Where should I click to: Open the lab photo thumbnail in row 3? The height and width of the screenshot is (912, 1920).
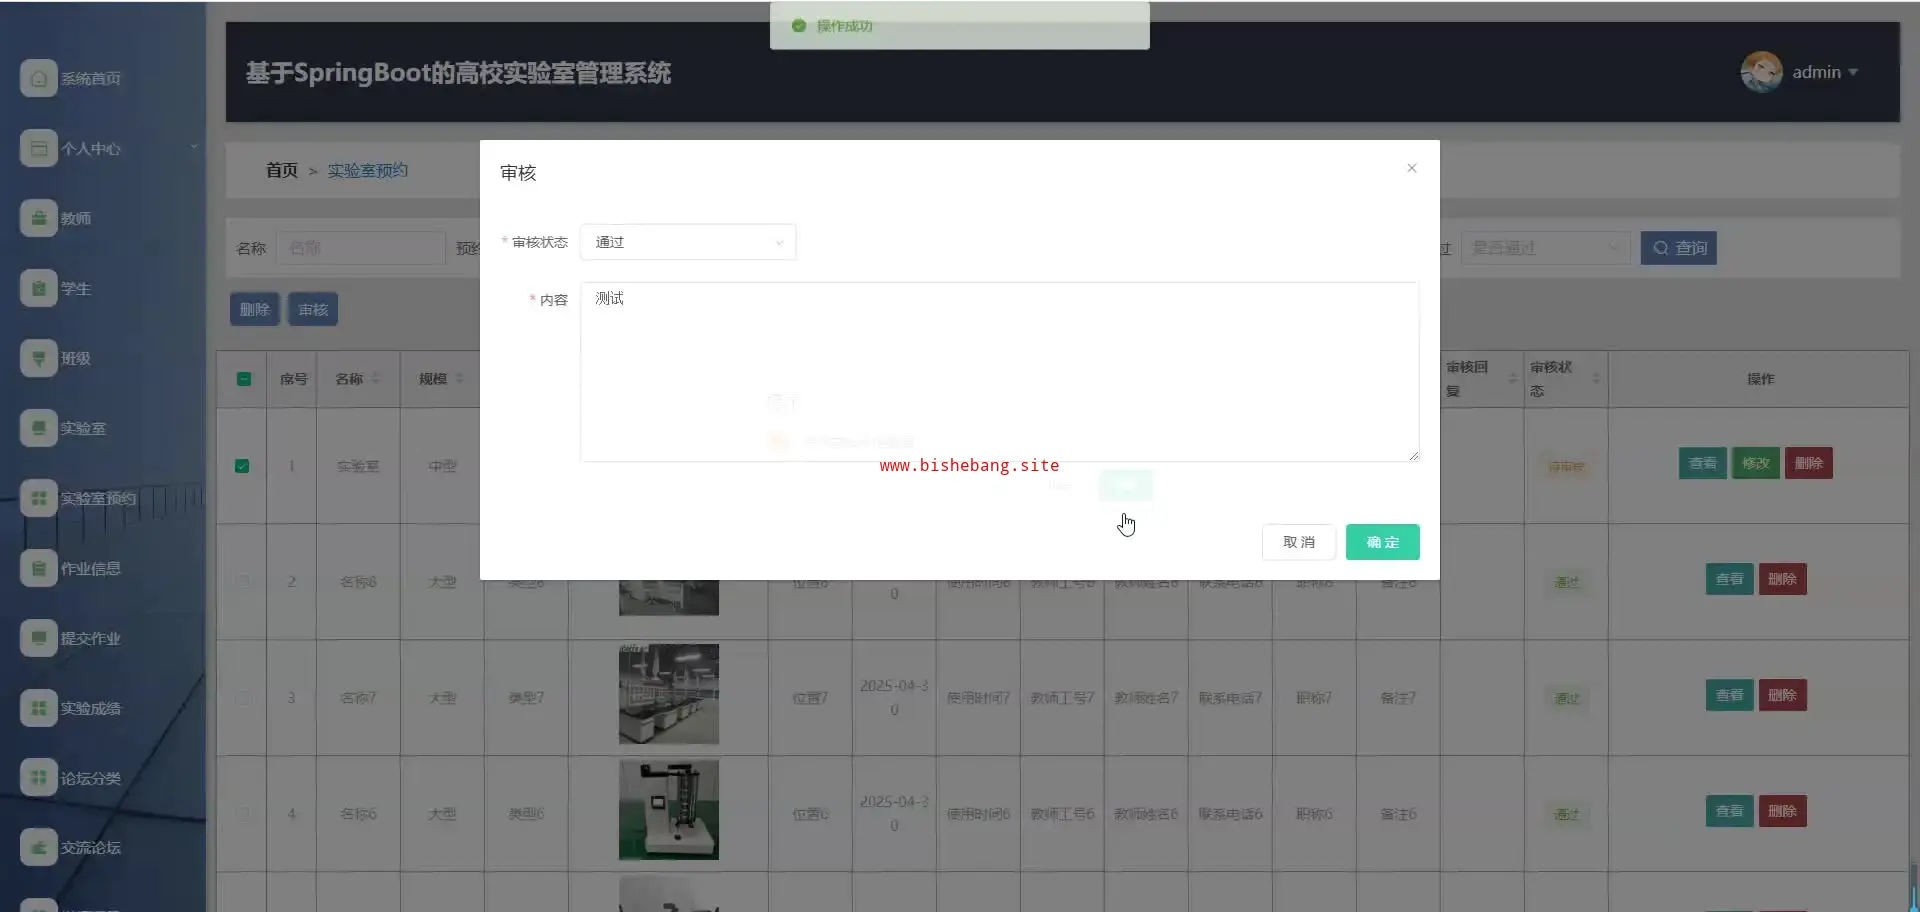click(x=669, y=694)
